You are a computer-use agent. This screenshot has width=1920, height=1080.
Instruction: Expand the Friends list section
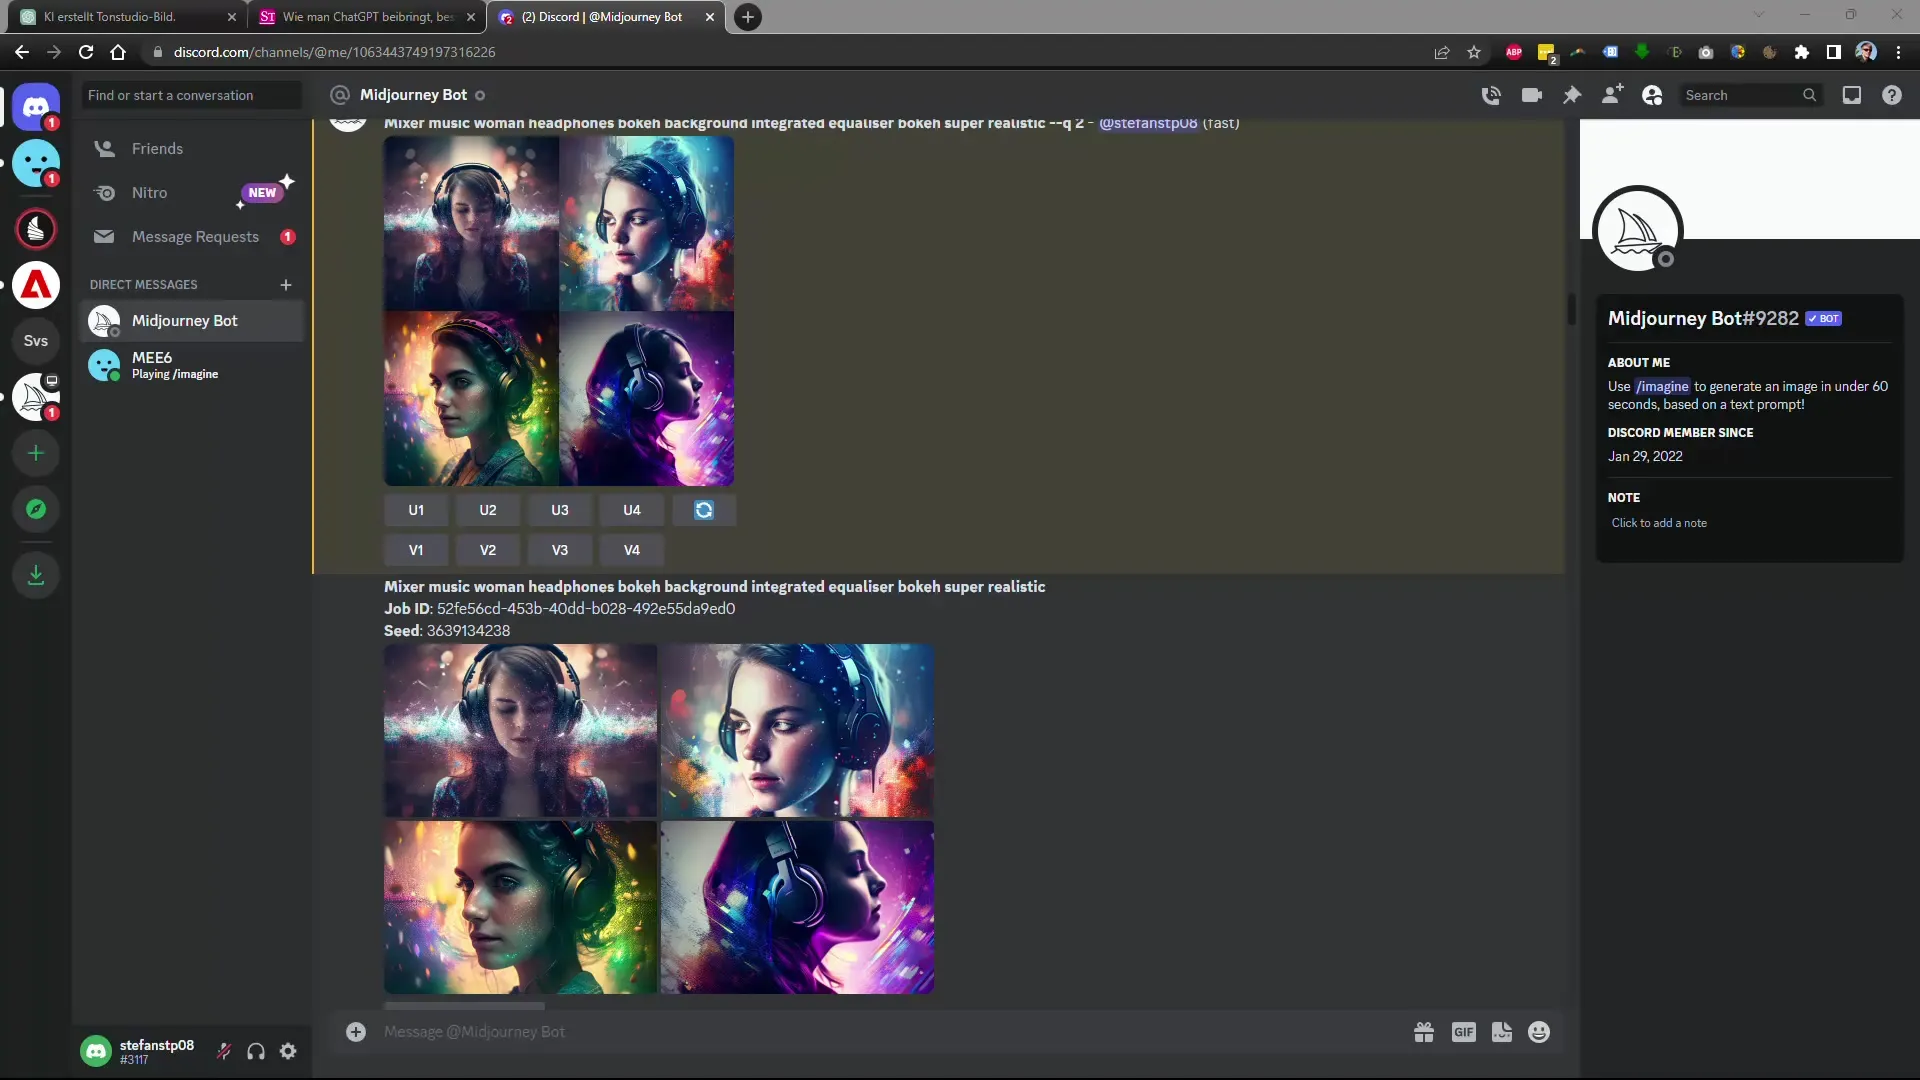tap(156, 148)
